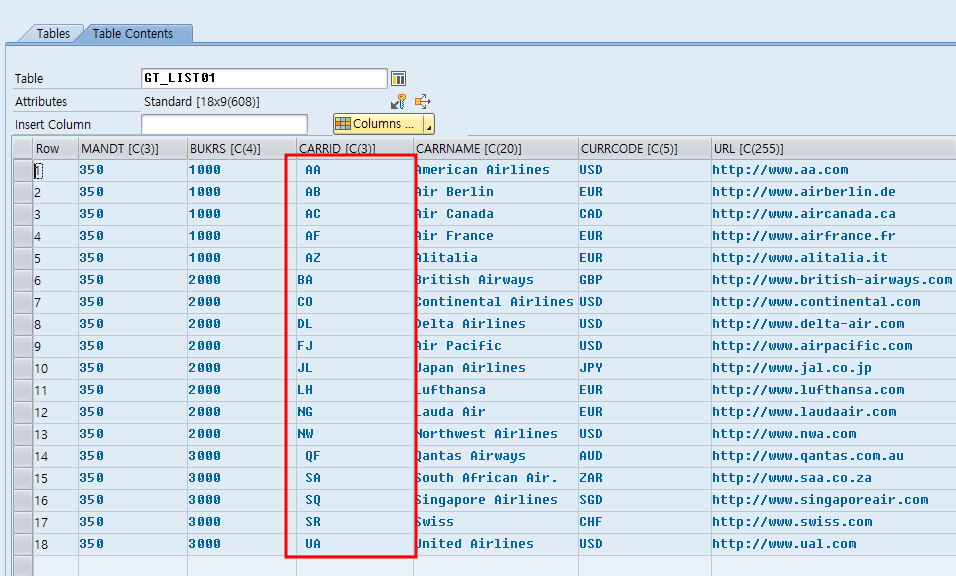Click the URL [C(255)] column header
Viewport: 956px width, 576px height.
coord(833,148)
